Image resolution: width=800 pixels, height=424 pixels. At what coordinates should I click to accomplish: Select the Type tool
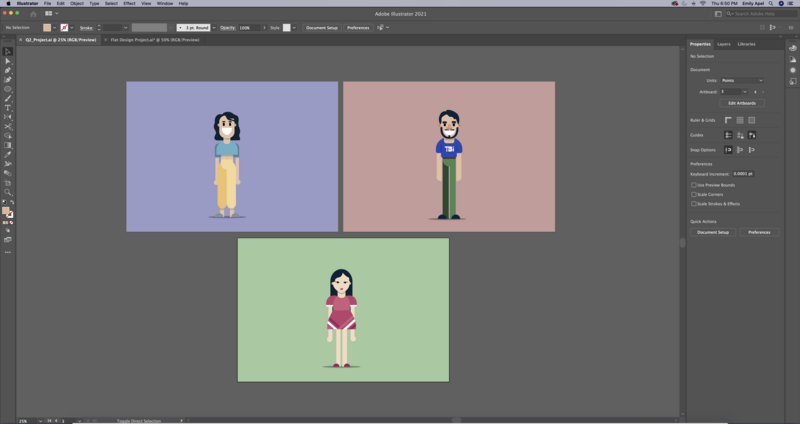pos(7,108)
